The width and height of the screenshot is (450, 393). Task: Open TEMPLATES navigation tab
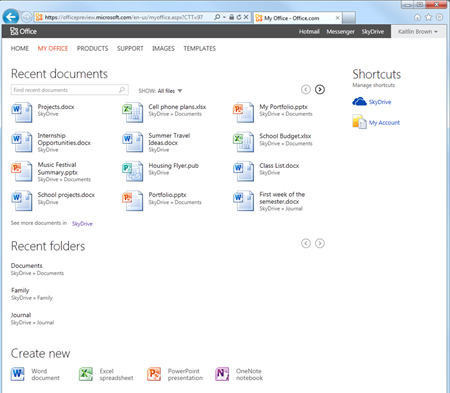coord(199,48)
